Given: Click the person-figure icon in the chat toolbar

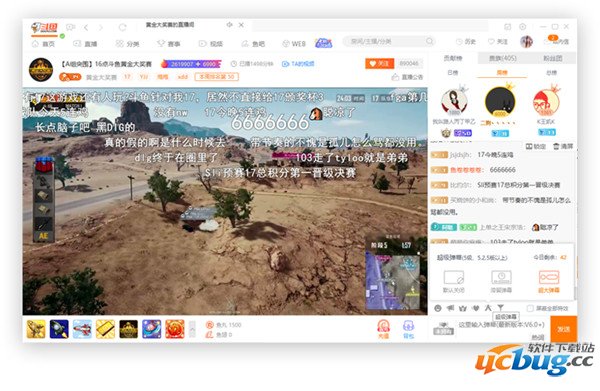Looking at the screenshot, I should [x=488, y=308].
